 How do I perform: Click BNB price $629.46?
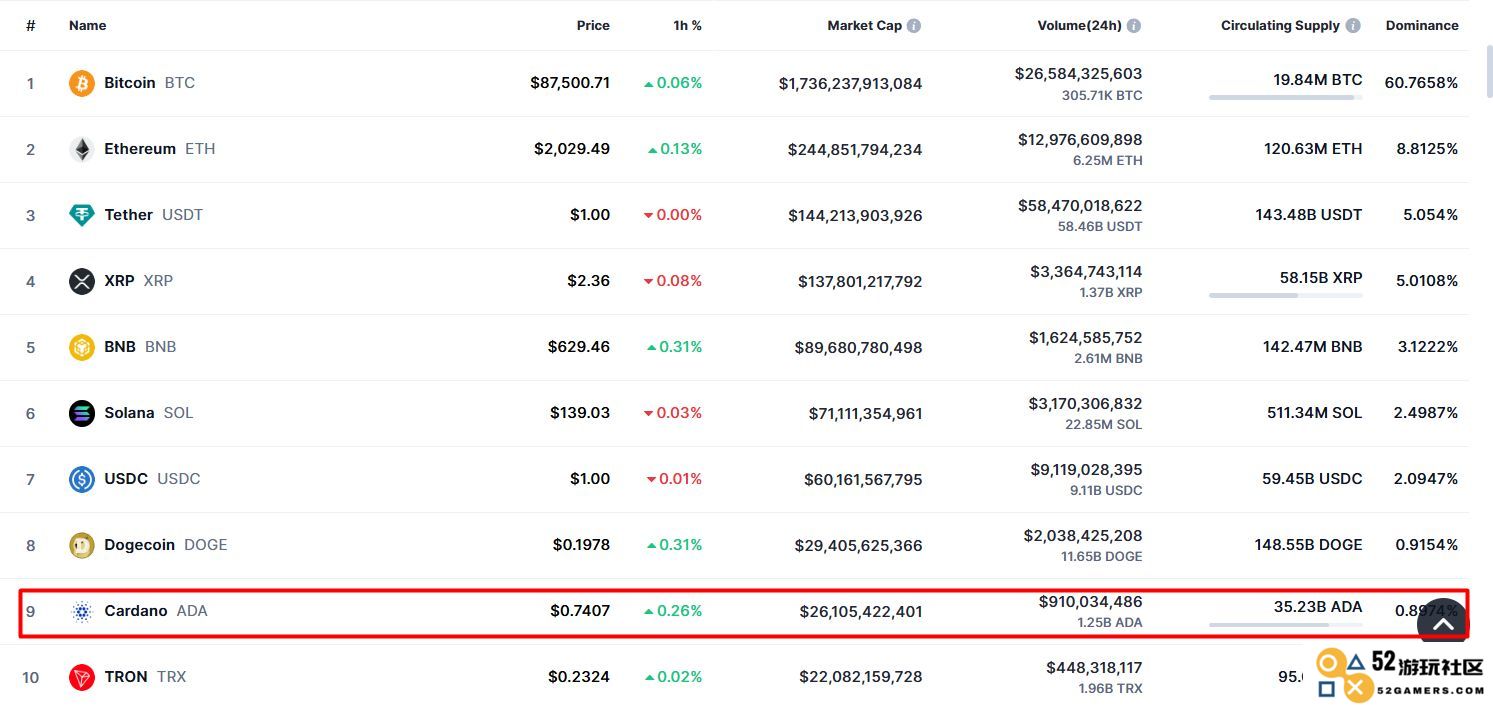coord(579,347)
